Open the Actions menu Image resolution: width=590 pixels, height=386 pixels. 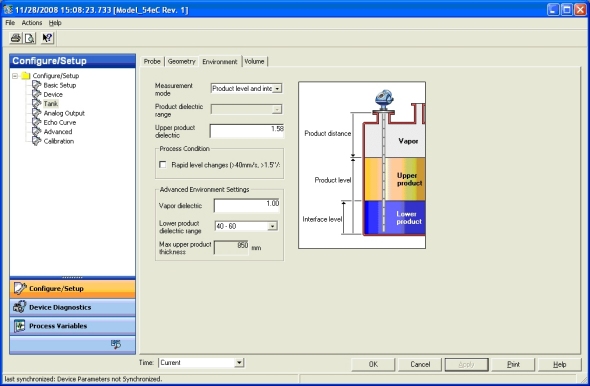[x=32, y=23]
